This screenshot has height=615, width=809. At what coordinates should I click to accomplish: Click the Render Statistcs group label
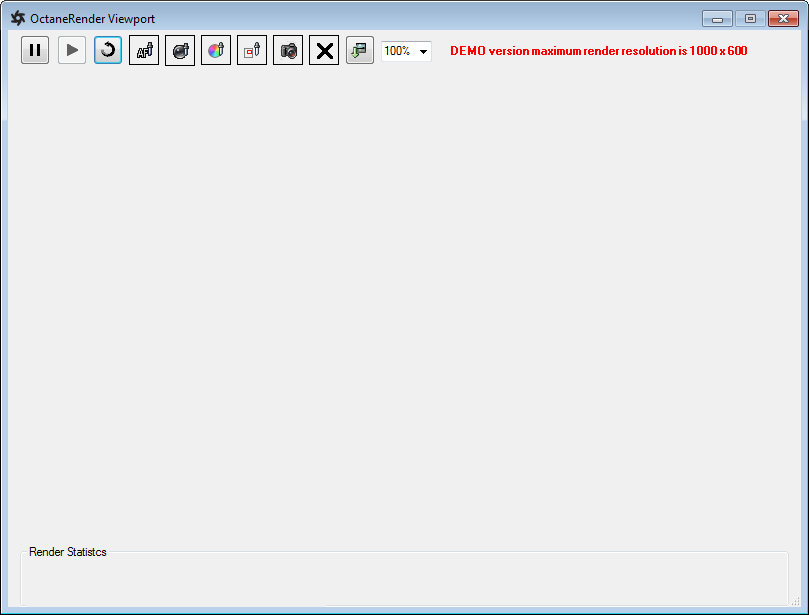coord(68,552)
